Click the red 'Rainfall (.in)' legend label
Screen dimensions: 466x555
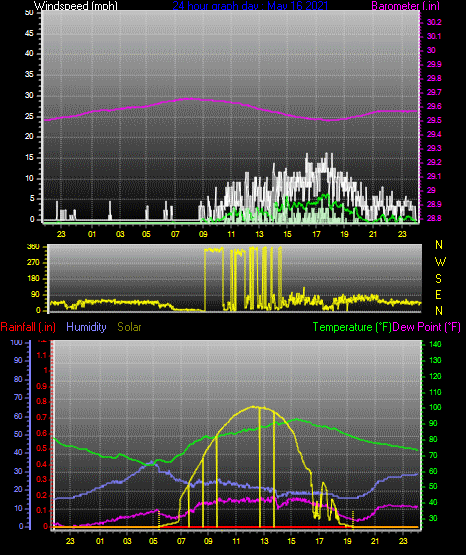[x=28, y=327]
